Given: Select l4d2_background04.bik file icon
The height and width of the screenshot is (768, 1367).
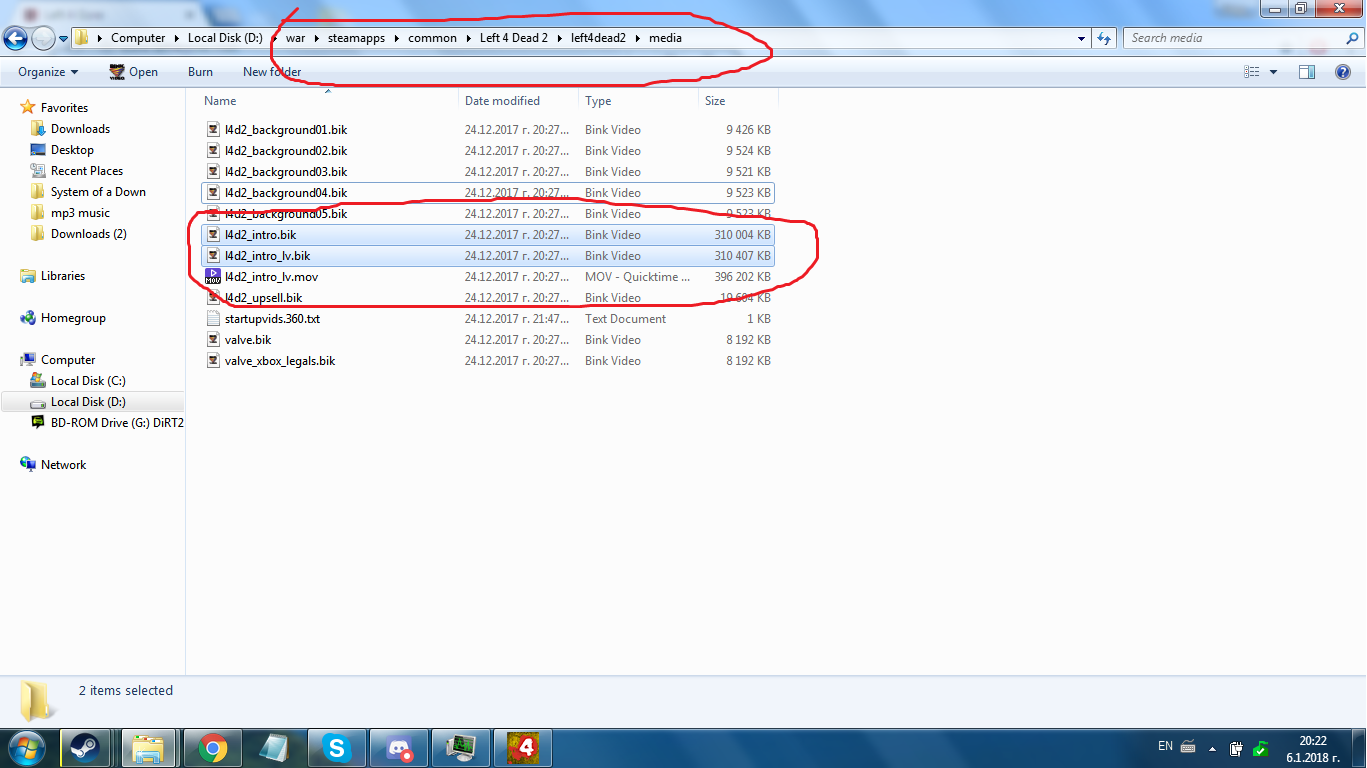Looking at the screenshot, I should (x=213, y=193).
